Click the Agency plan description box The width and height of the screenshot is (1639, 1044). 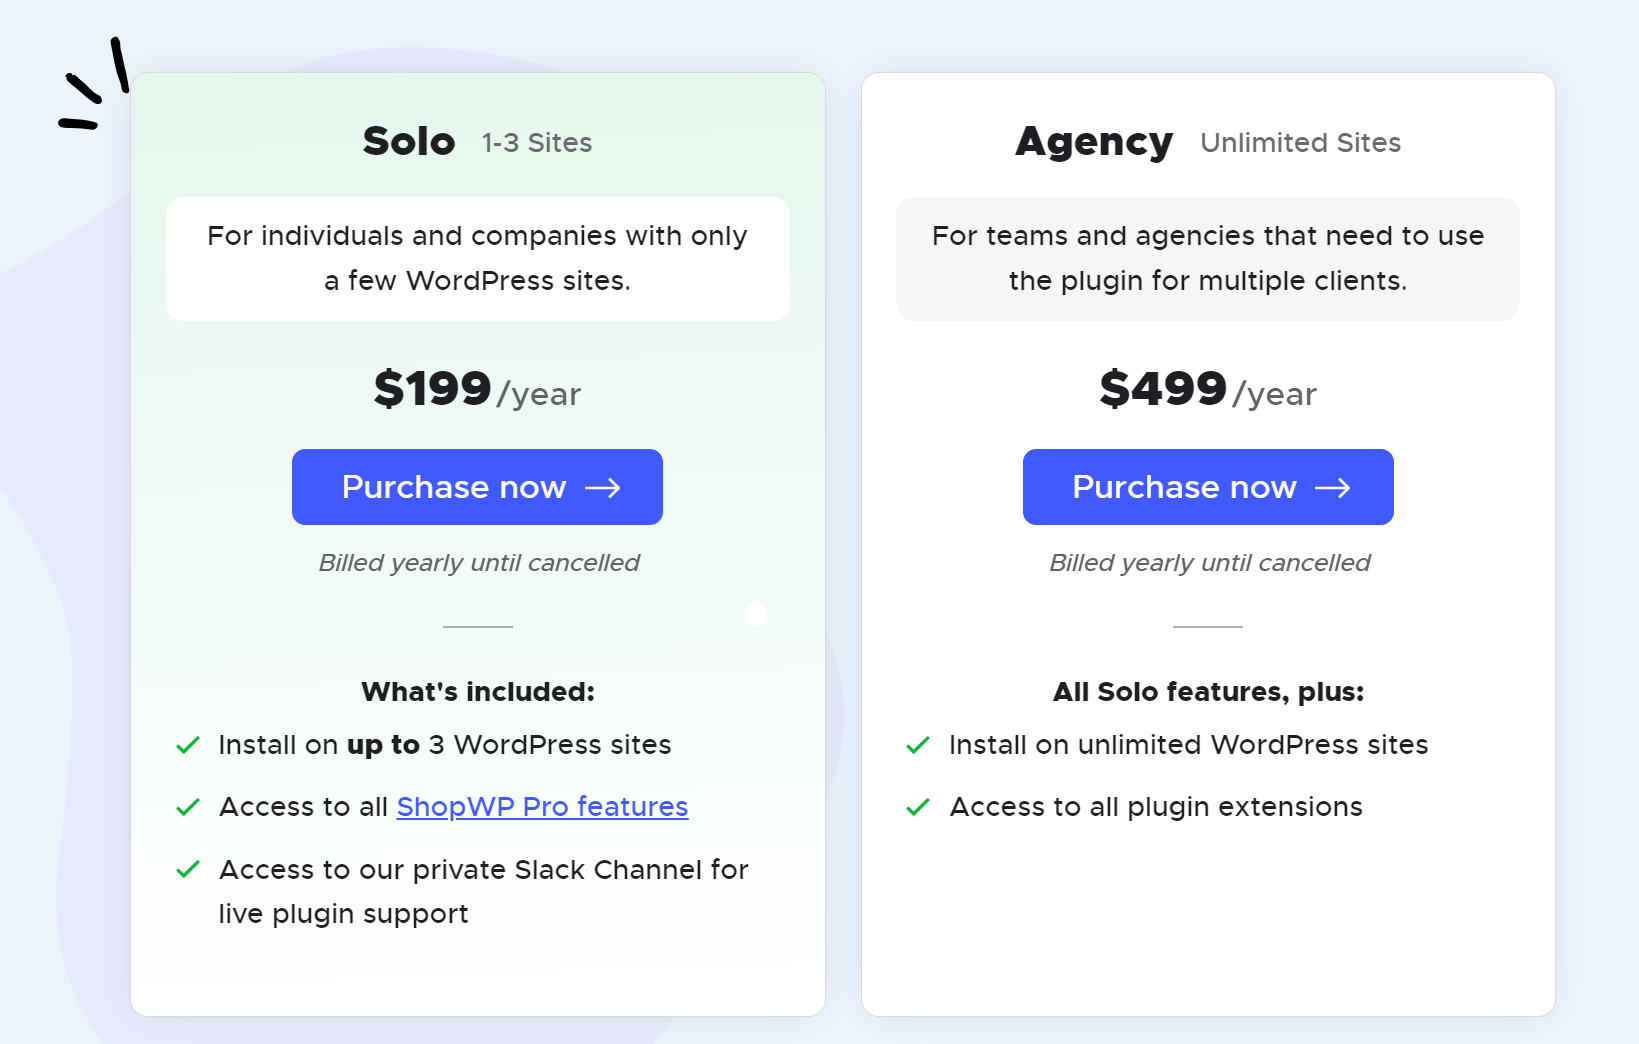1207,259
